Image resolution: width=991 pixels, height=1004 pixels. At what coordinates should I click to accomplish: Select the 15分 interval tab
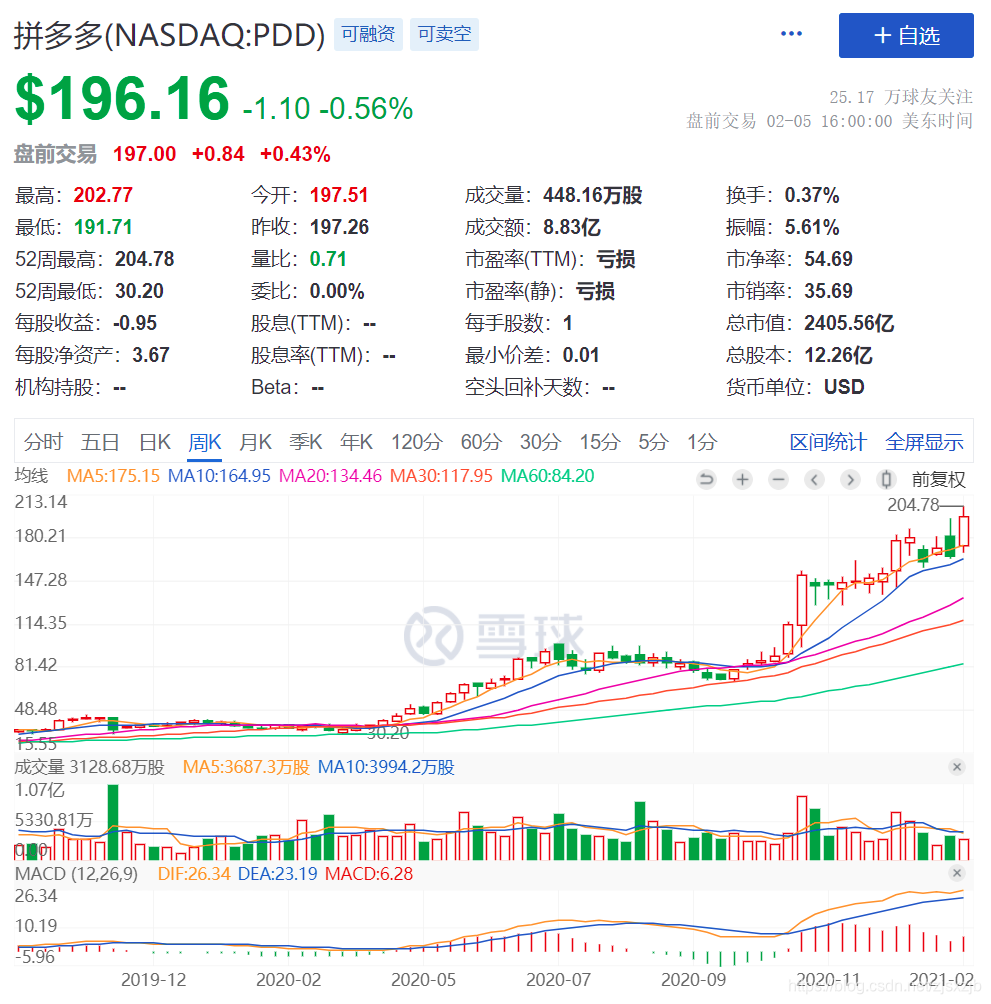tap(600, 442)
